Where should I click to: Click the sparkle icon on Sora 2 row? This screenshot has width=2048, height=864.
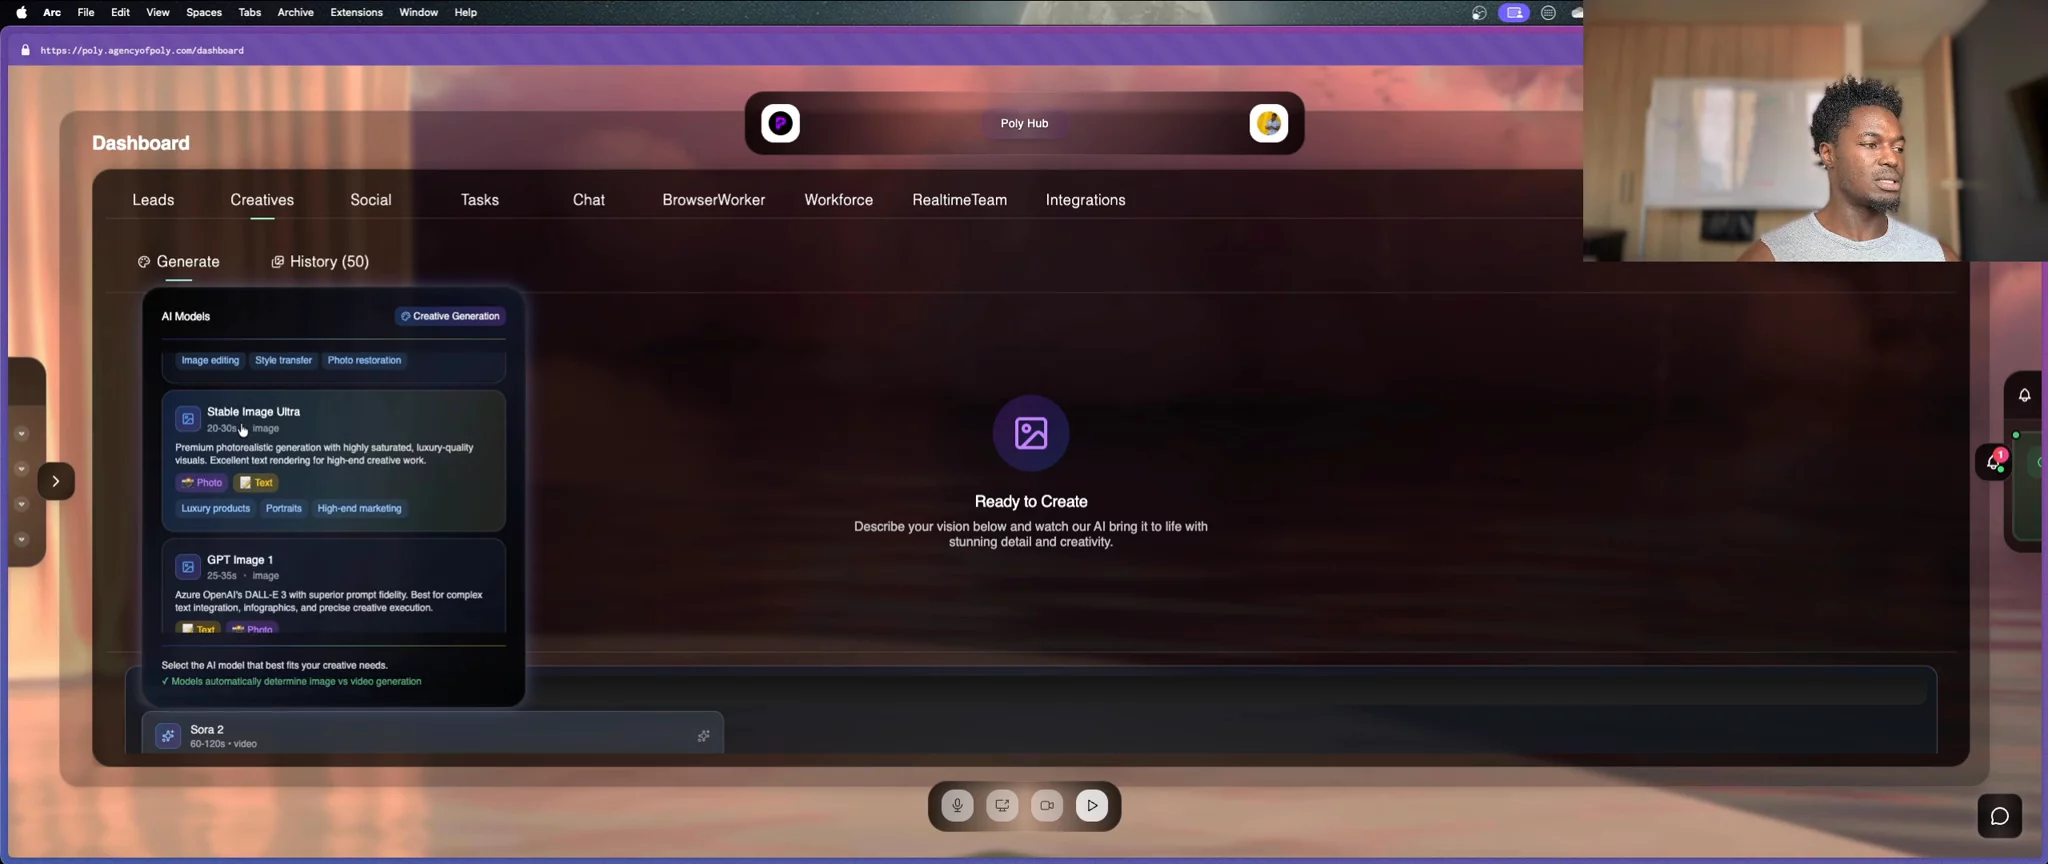pos(703,736)
